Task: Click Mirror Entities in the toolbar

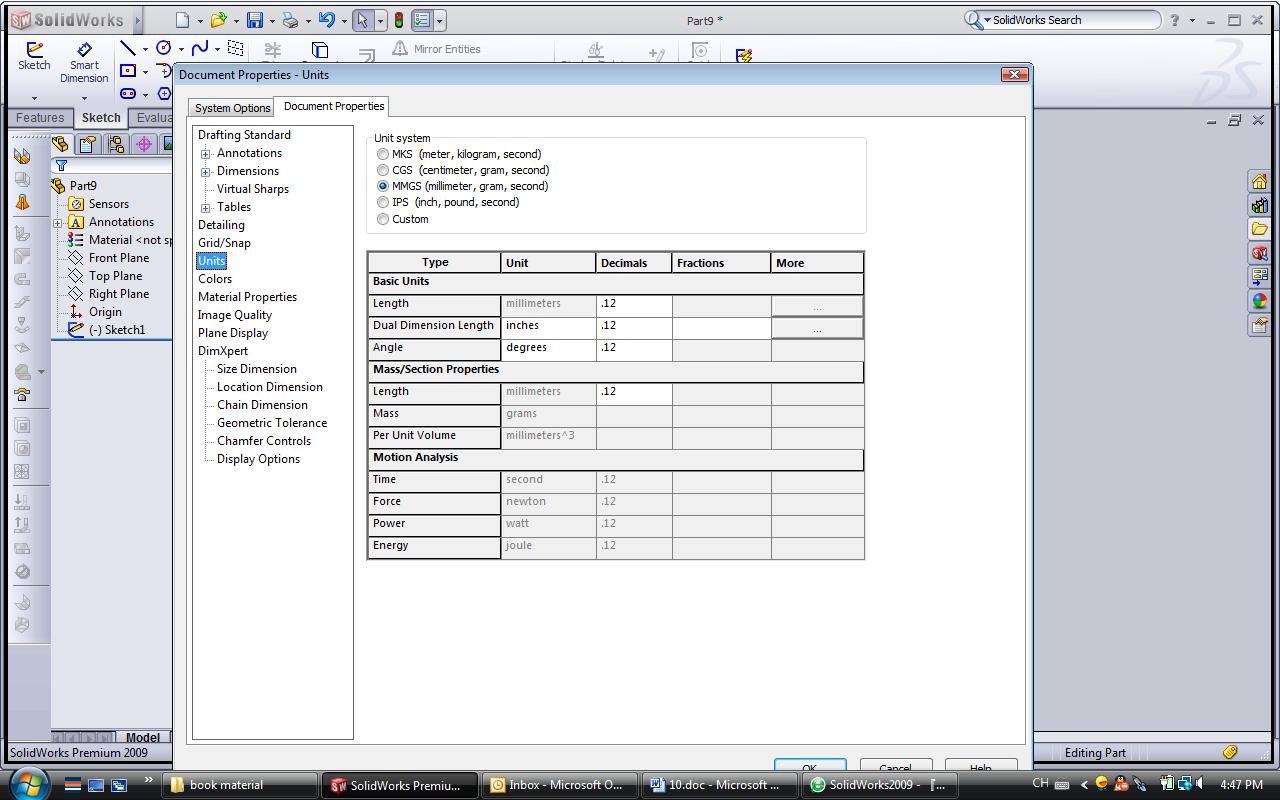Action: 436,49
